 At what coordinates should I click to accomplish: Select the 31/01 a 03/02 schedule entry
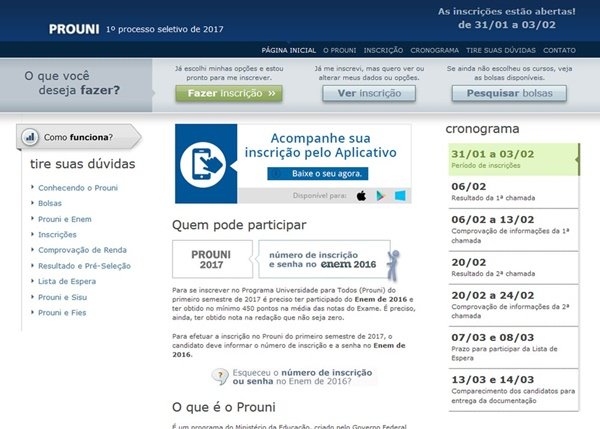click(x=510, y=160)
